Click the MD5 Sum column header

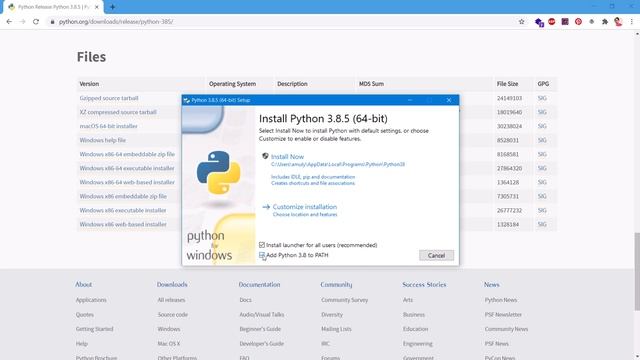(371, 84)
